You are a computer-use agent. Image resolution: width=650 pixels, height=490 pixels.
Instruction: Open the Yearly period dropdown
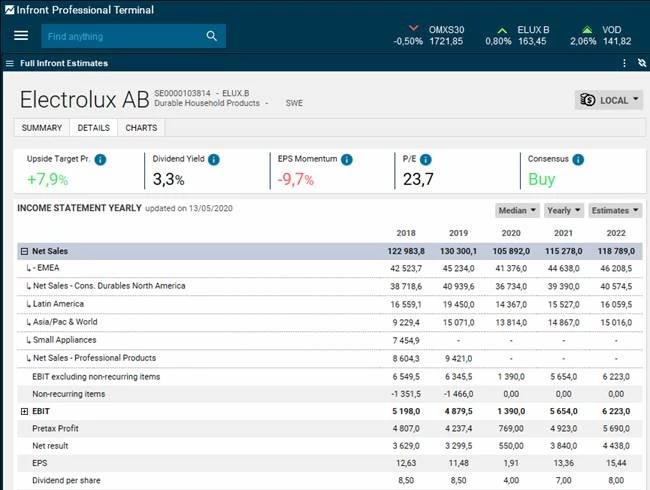click(x=564, y=211)
